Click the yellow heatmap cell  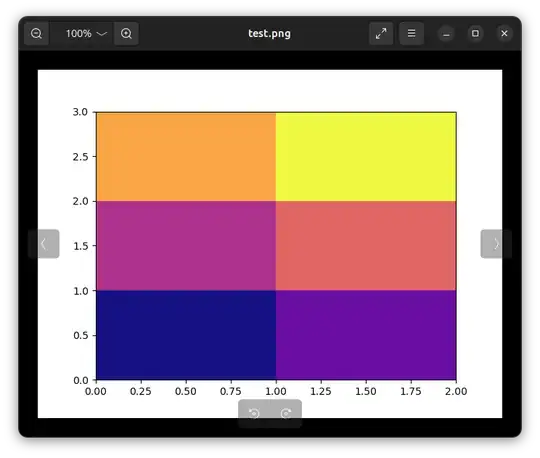coord(366,157)
